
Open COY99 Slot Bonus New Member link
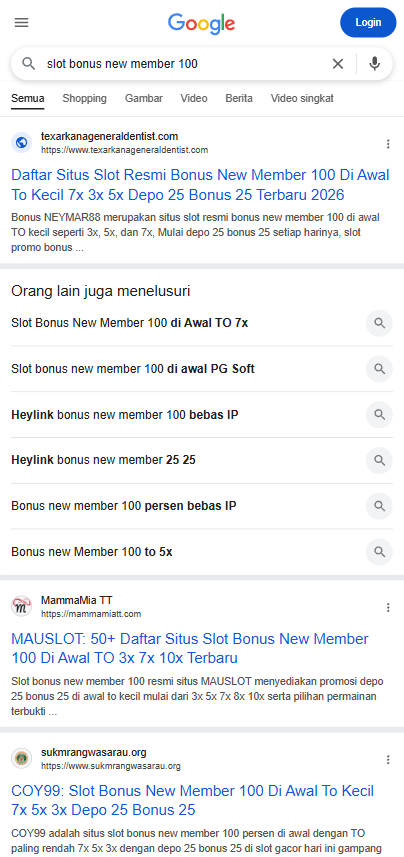[x=192, y=800]
